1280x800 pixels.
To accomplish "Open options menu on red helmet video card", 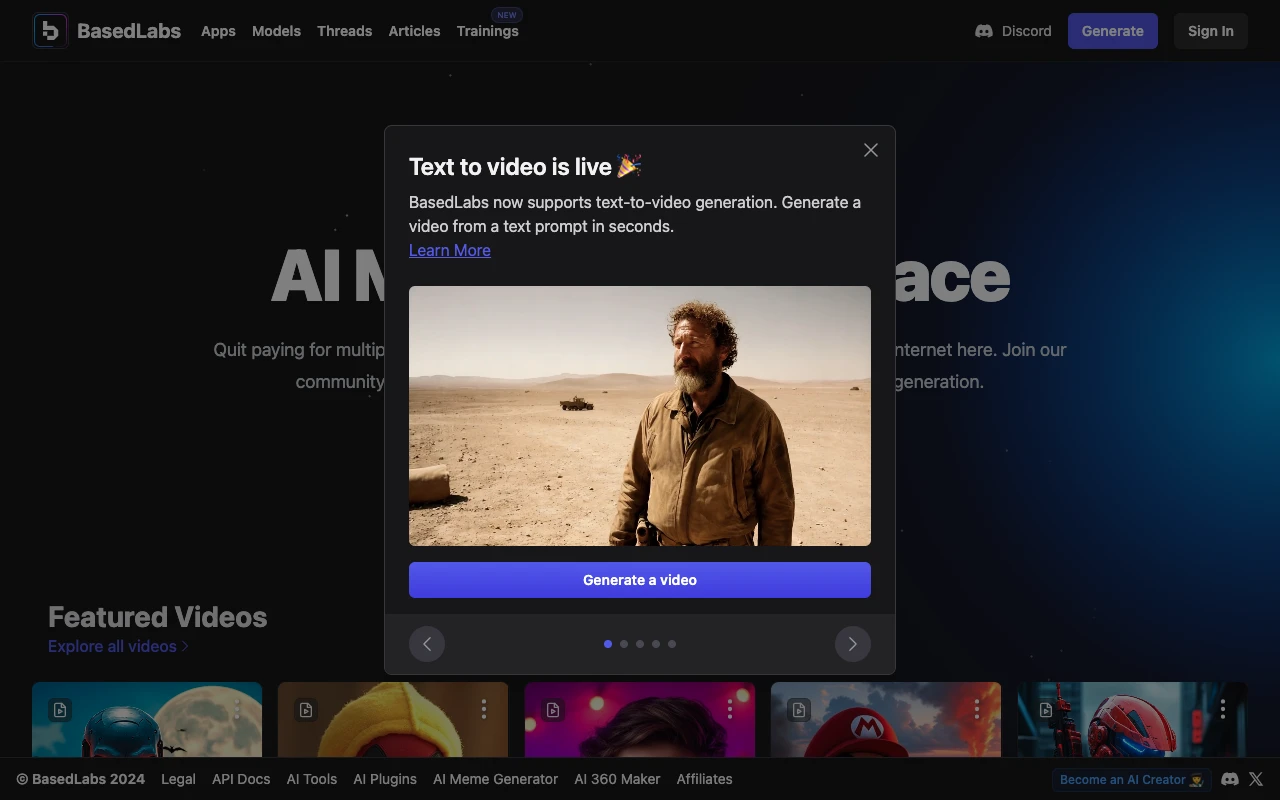I will pyautogui.click(x=1222, y=709).
